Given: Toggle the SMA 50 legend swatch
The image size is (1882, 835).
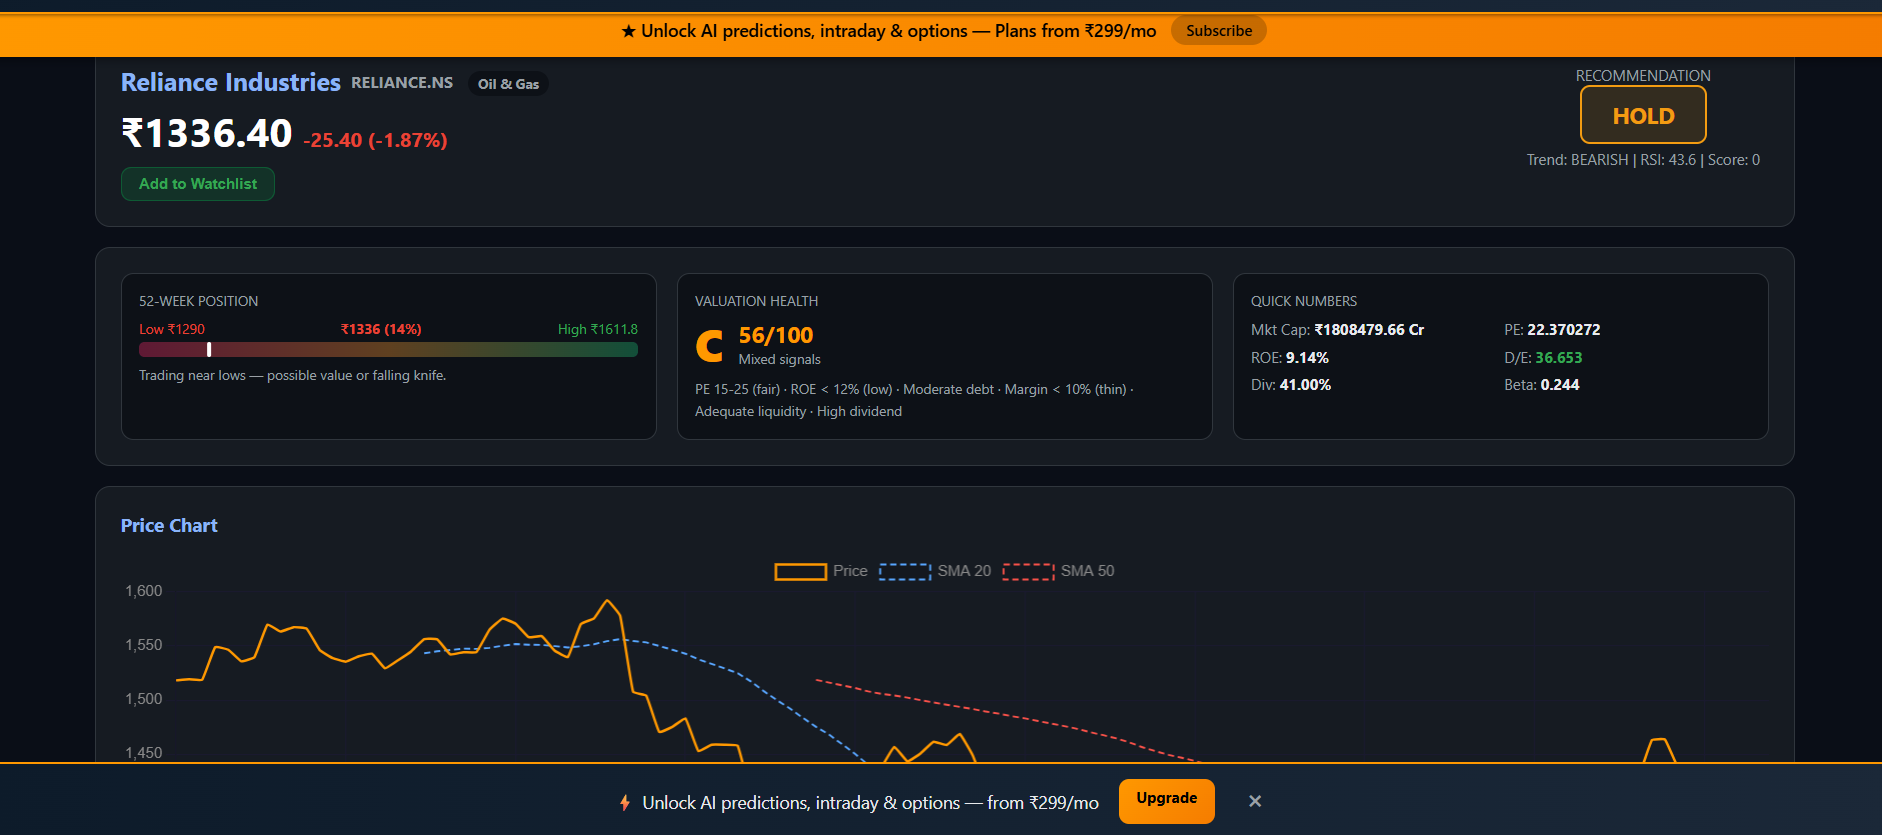Looking at the screenshot, I should click(x=1029, y=571).
